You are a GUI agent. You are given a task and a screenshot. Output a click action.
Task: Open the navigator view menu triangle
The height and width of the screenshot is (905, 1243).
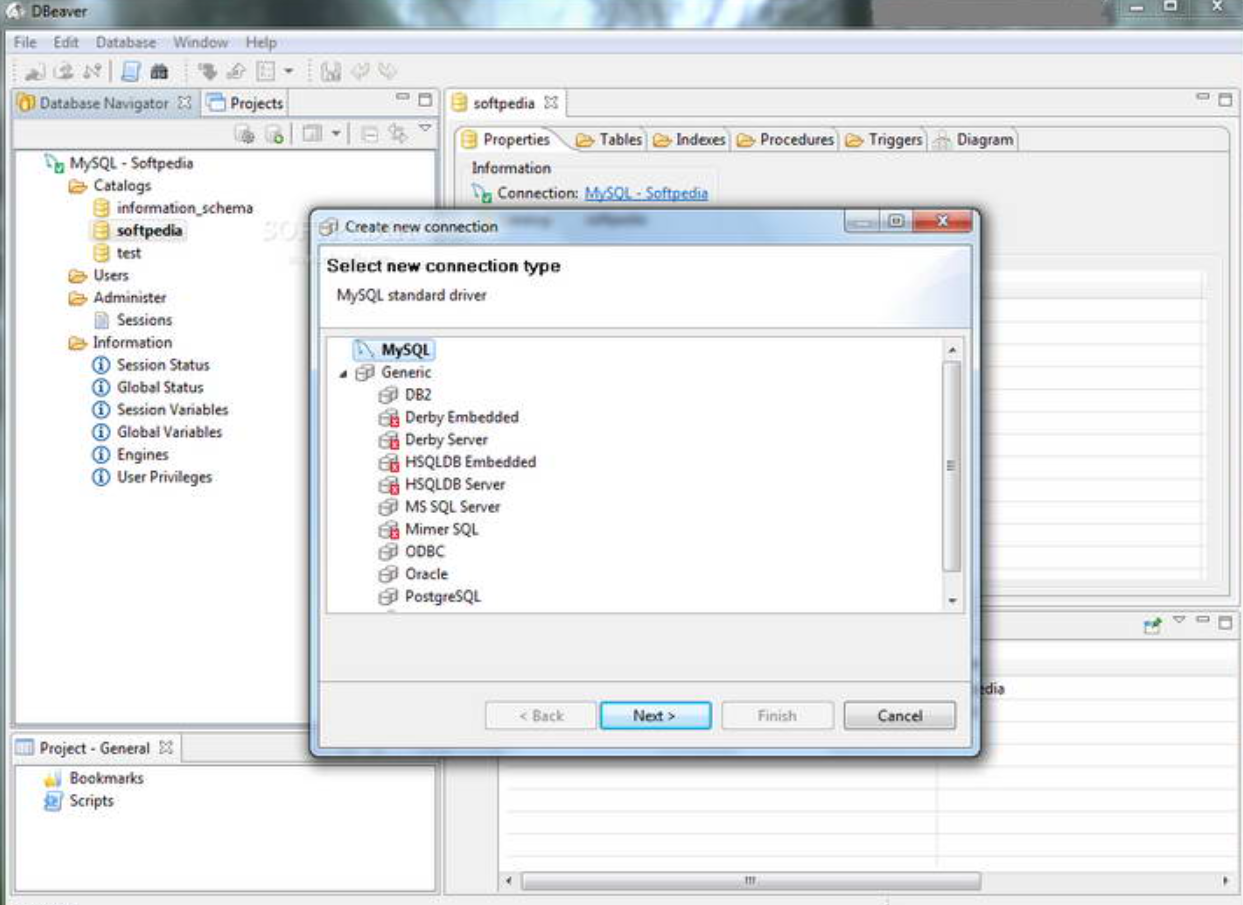[424, 128]
